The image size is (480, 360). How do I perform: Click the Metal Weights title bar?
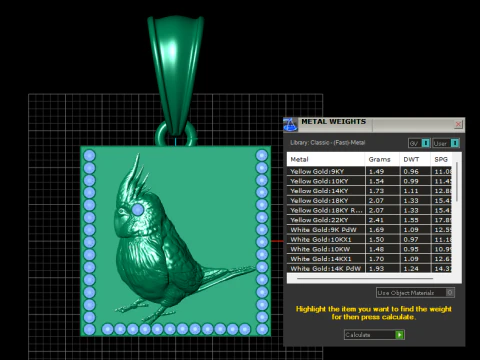(x=373, y=125)
